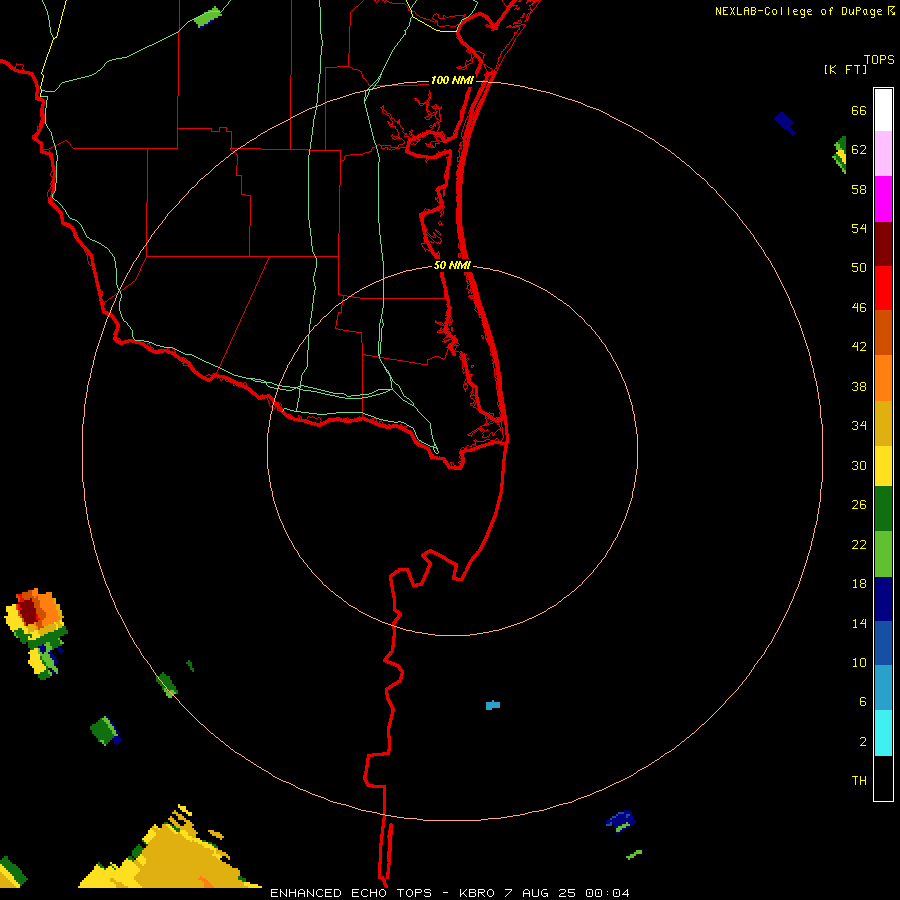900x900 pixels.
Task: Pick the cyan legend band near bottom
Action: [x=883, y=732]
